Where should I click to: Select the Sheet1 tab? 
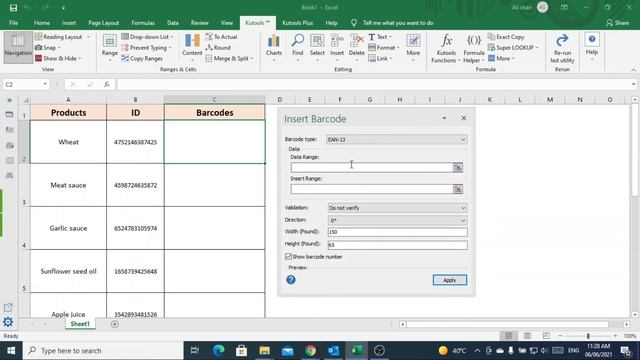tap(80, 324)
